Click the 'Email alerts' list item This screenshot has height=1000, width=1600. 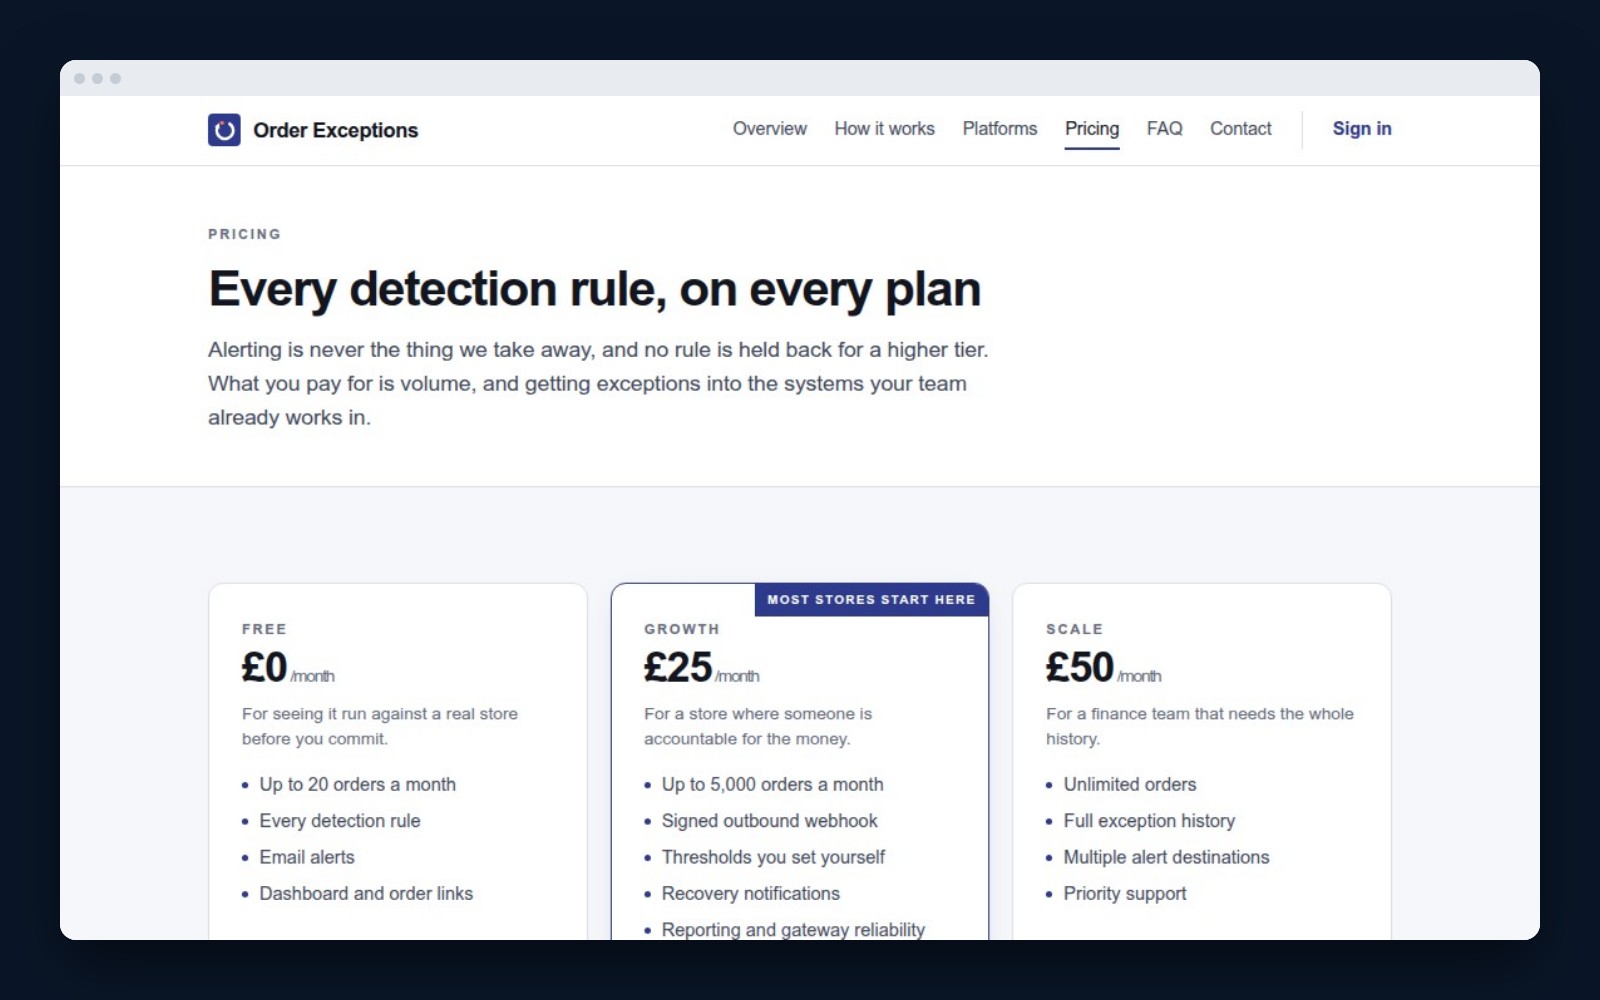(307, 857)
